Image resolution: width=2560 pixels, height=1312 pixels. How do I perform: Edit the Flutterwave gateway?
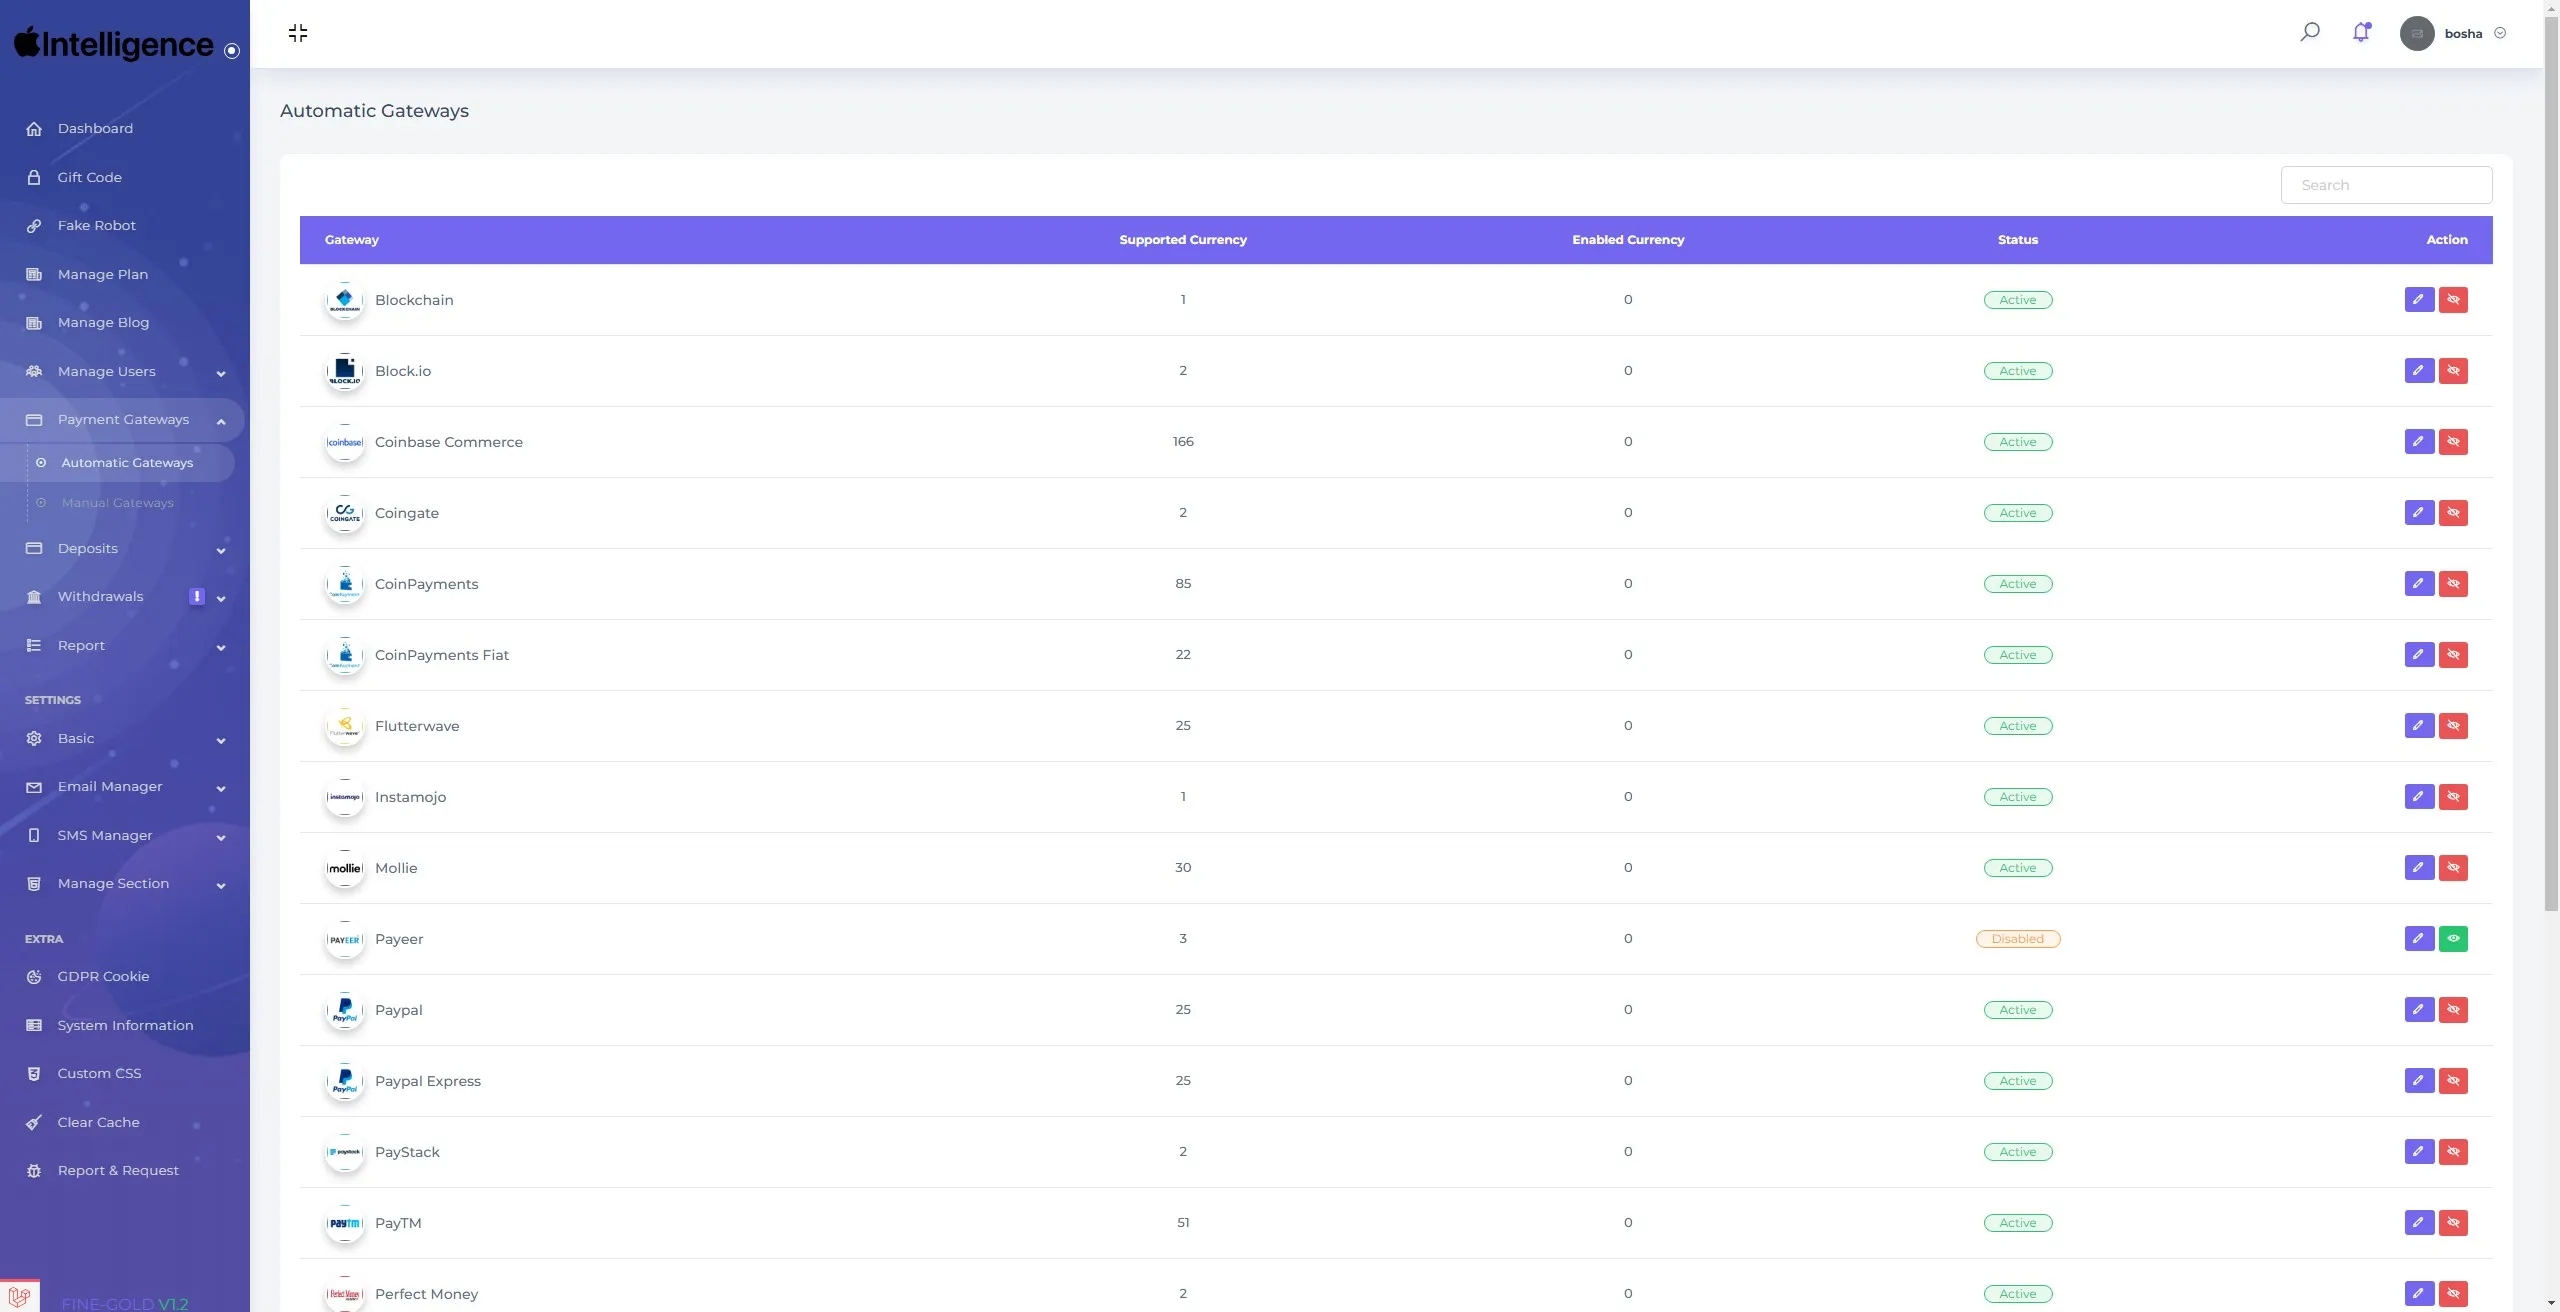click(2419, 726)
